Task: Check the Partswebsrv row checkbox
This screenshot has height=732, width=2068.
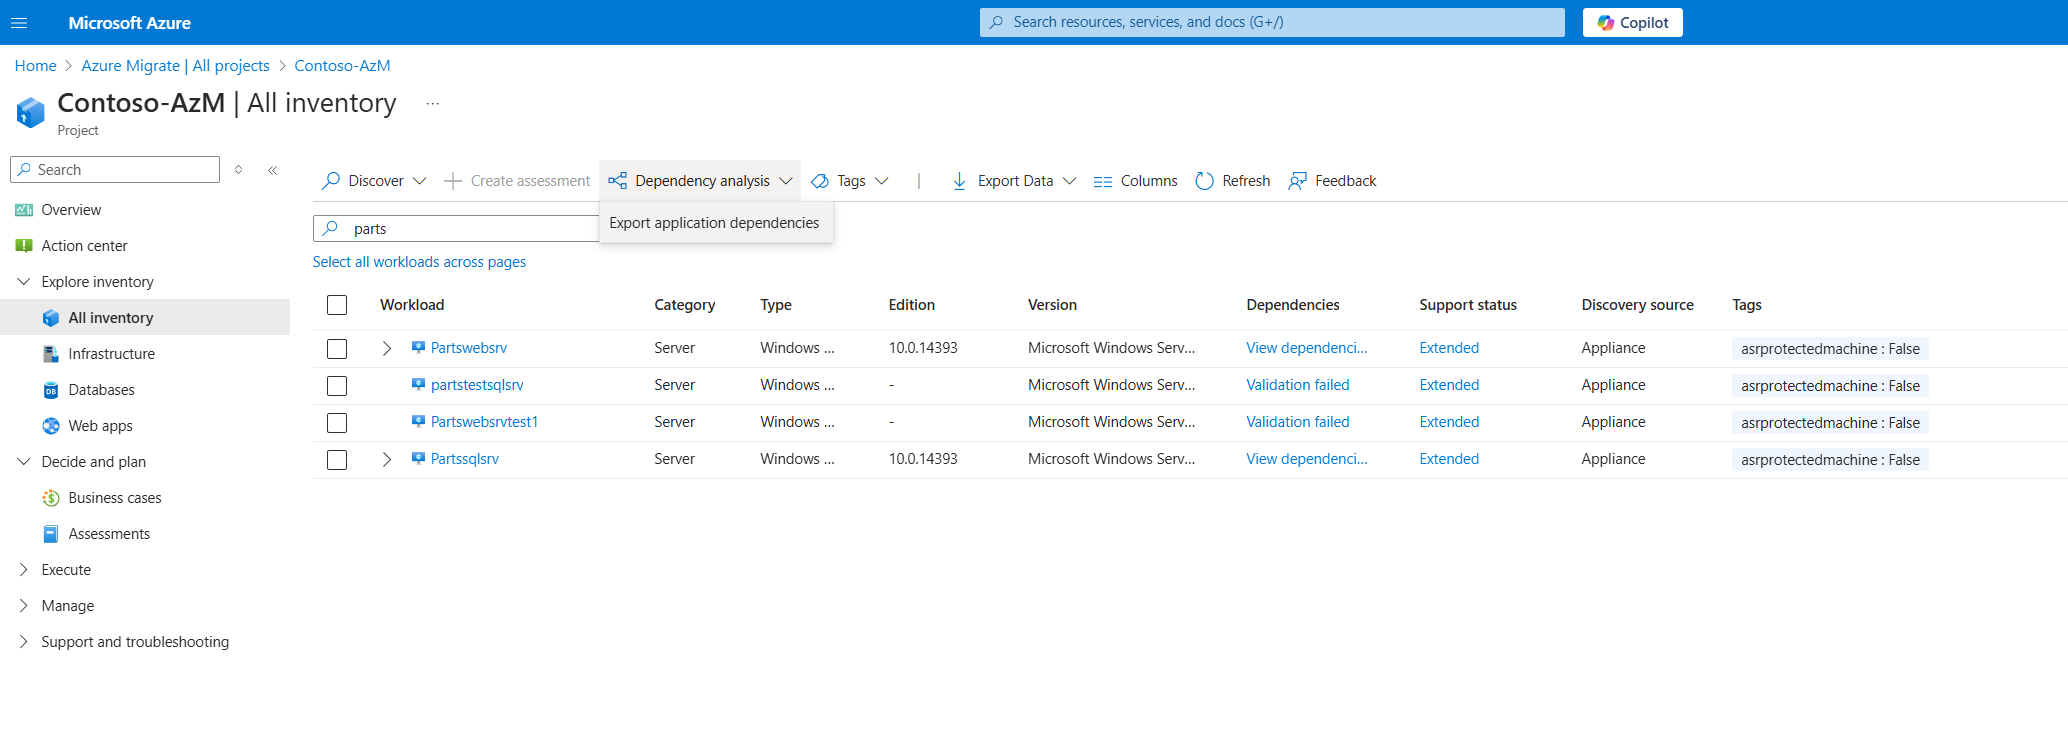Action: (x=337, y=349)
